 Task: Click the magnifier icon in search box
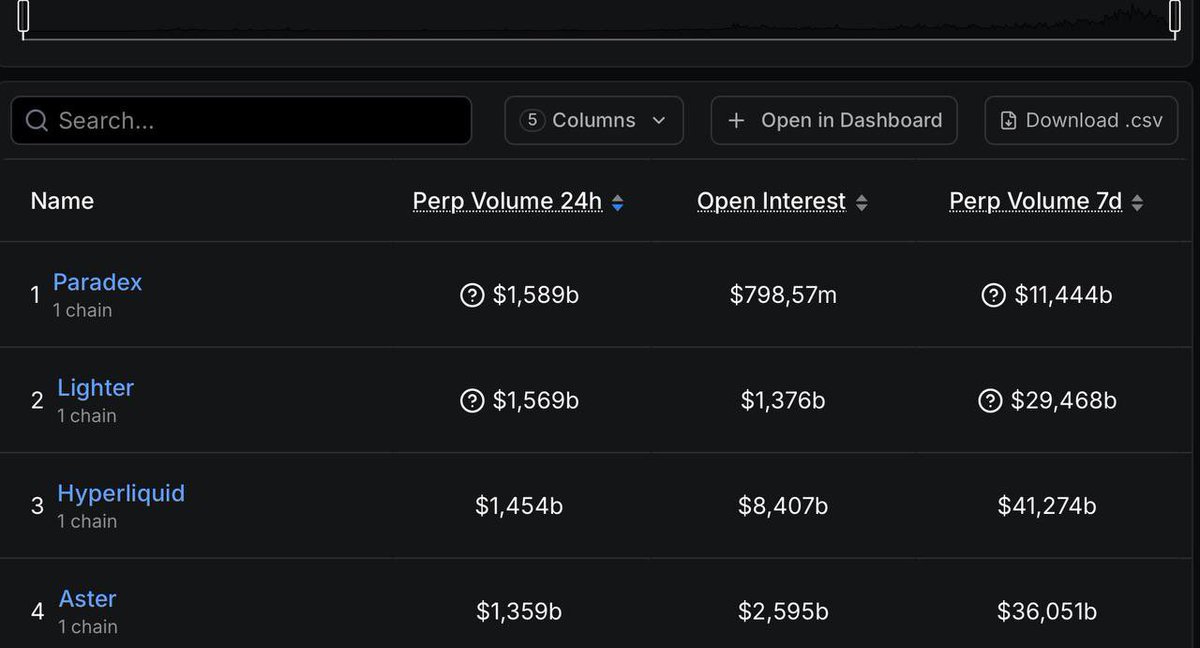coord(37,121)
